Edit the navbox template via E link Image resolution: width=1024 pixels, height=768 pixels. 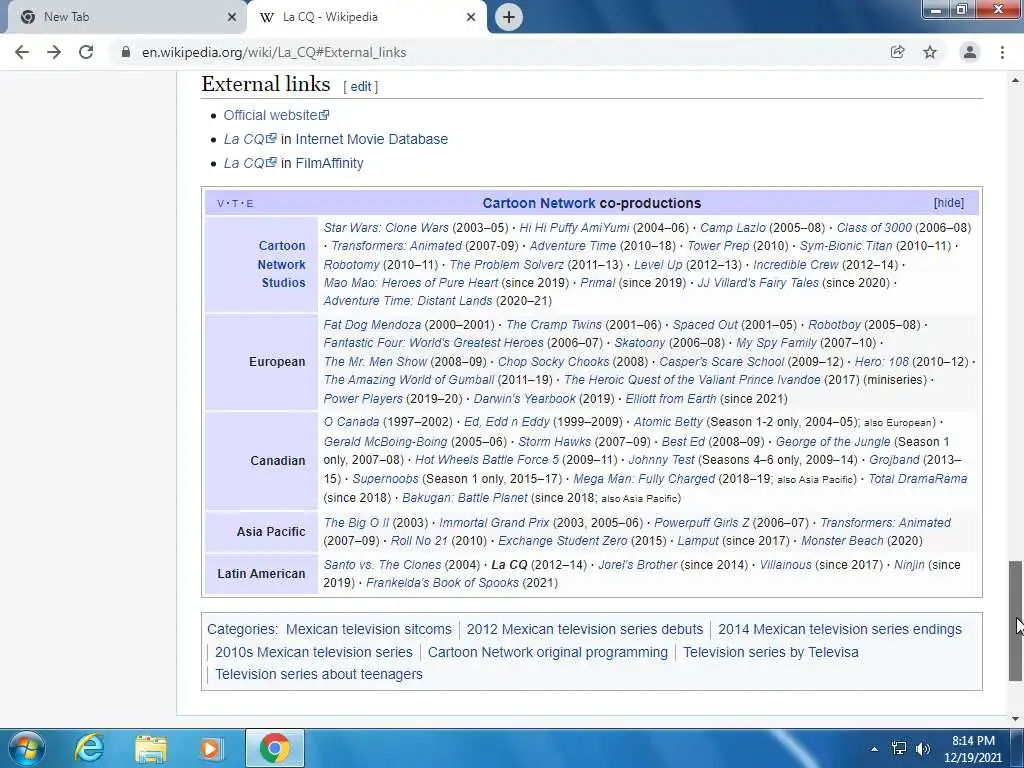point(249,204)
